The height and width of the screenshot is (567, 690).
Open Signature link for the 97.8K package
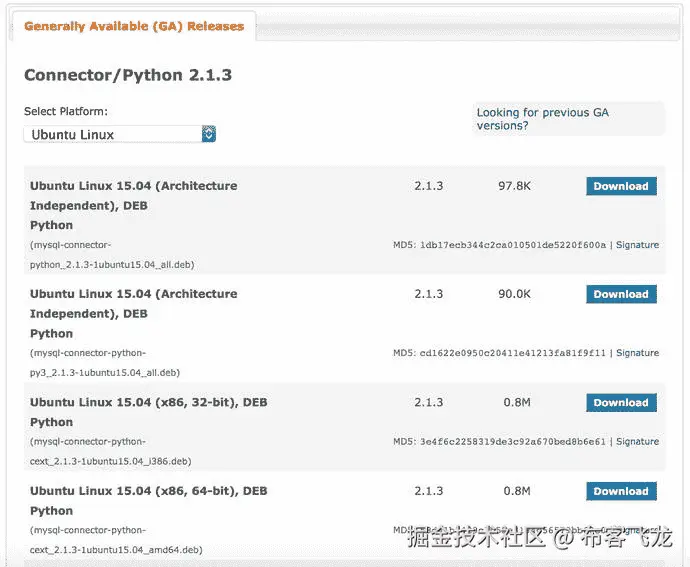(x=637, y=245)
